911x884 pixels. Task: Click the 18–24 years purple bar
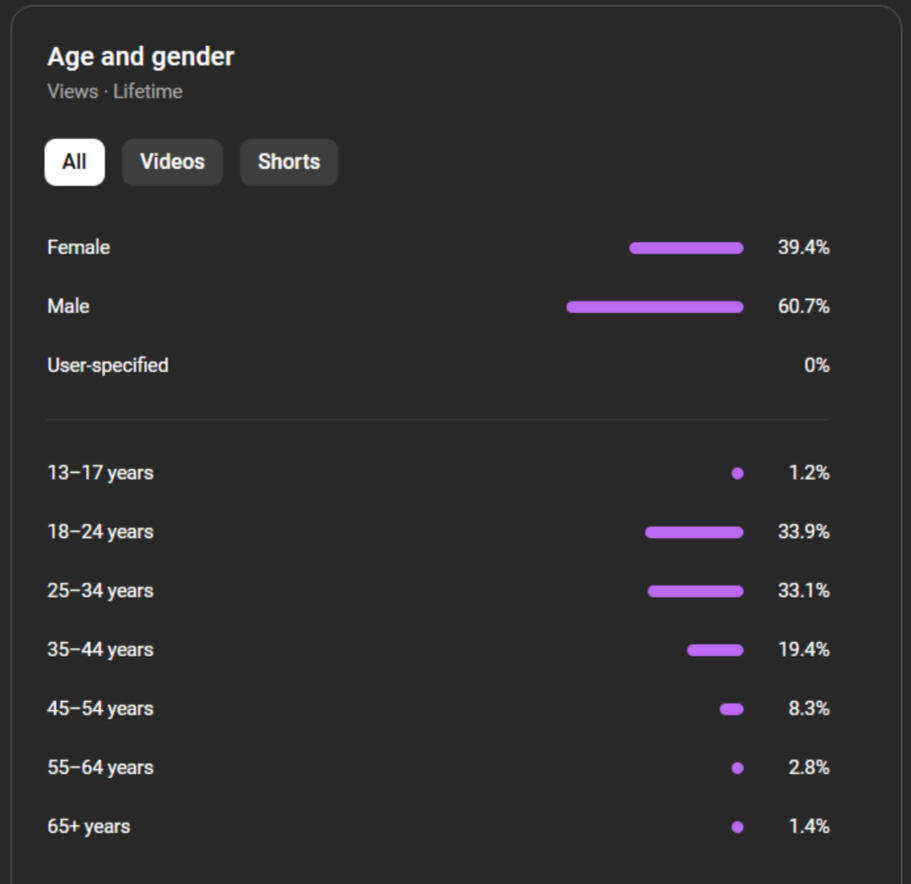694,532
